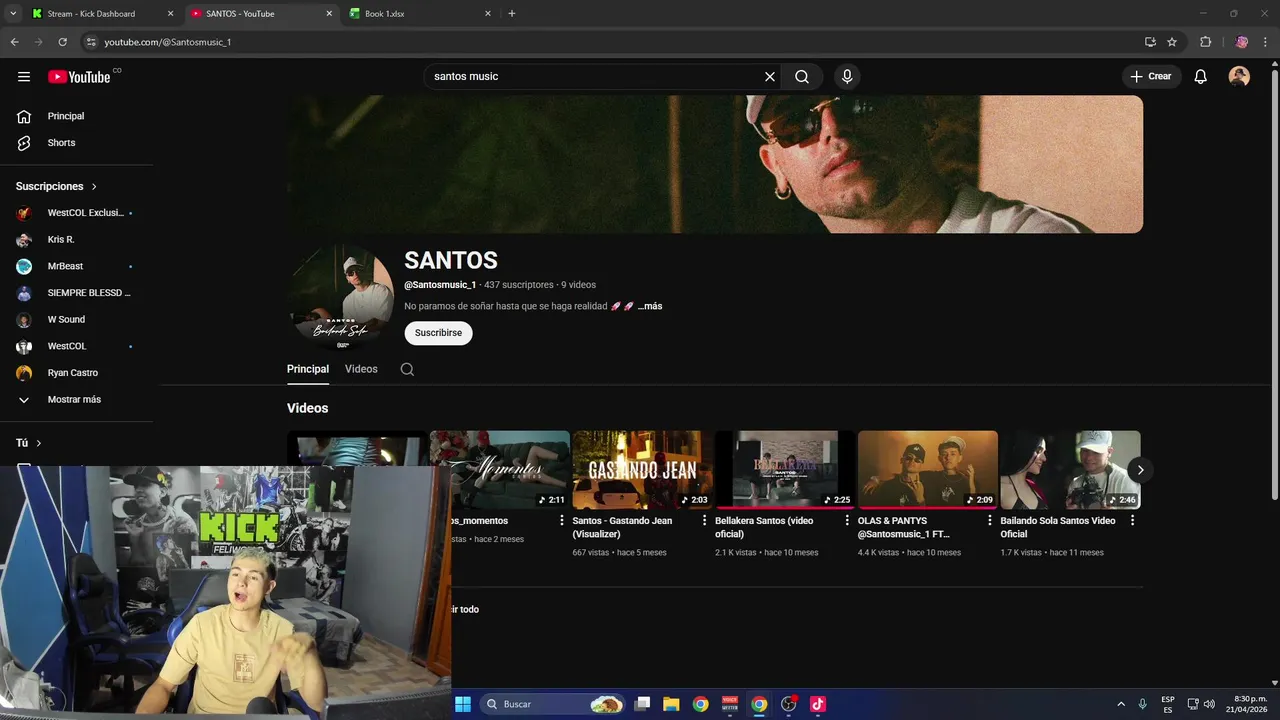Open Chrome profile avatar
The width and height of the screenshot is (1280, 720).
pyautogui.click(x=1241, y=42)
